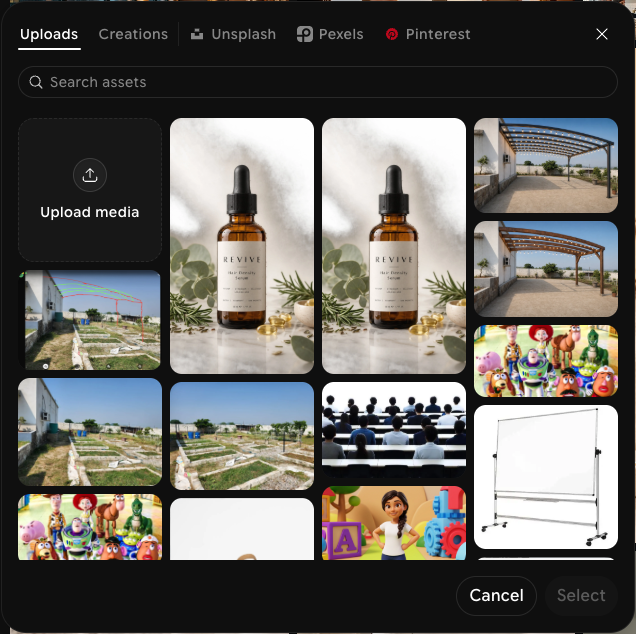Click the Cancel button
This screenshot has height=634, width=636.
pyautogui.click(x=496, y=595)
